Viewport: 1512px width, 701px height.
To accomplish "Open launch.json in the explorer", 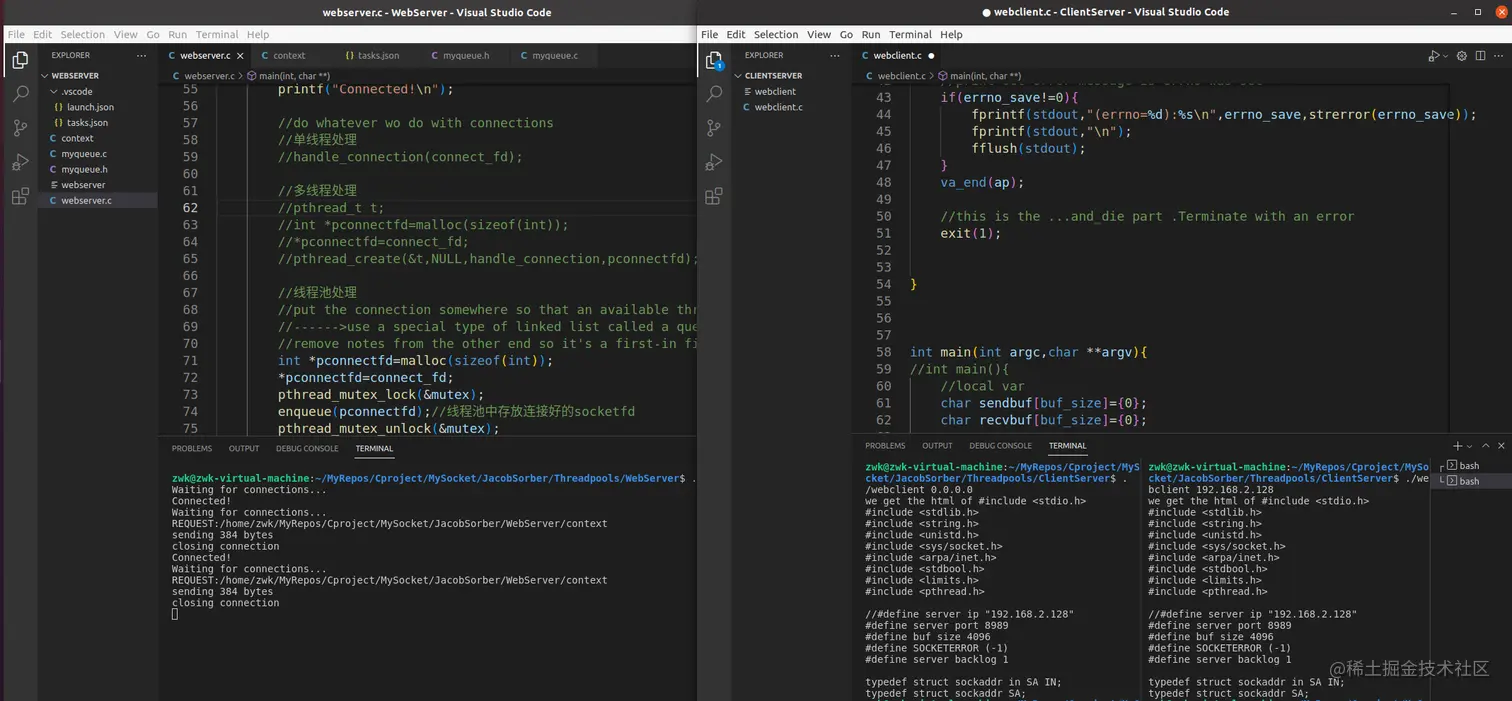I will click(90, 107).
